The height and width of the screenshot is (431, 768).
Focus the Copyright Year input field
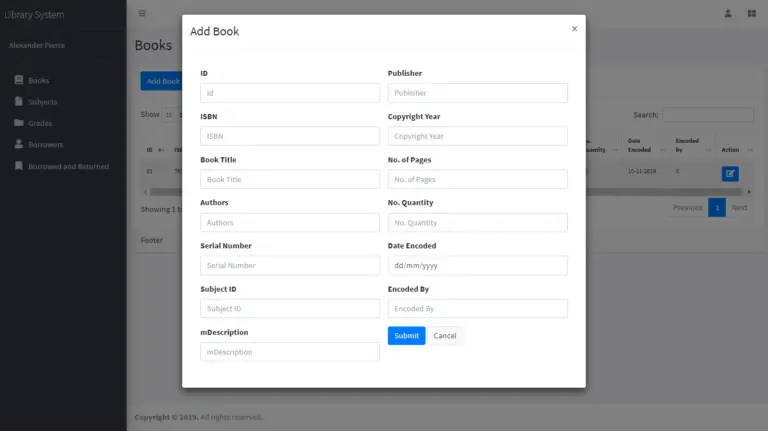point(478,136)
